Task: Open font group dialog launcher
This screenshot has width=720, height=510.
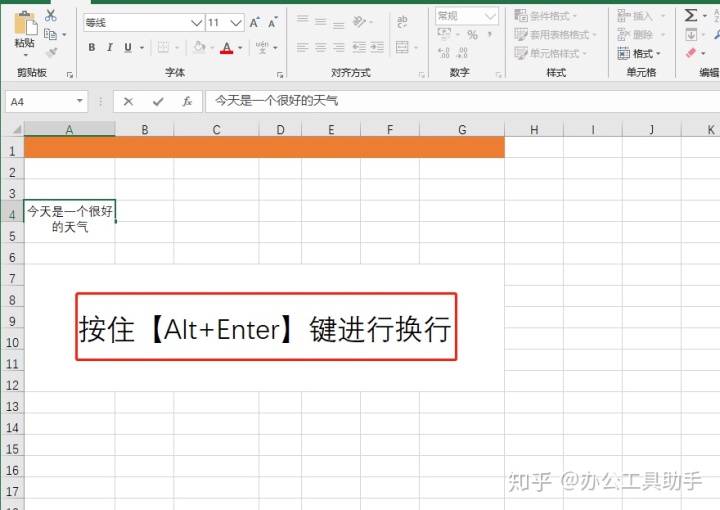Action: click(x=280, y=74)
